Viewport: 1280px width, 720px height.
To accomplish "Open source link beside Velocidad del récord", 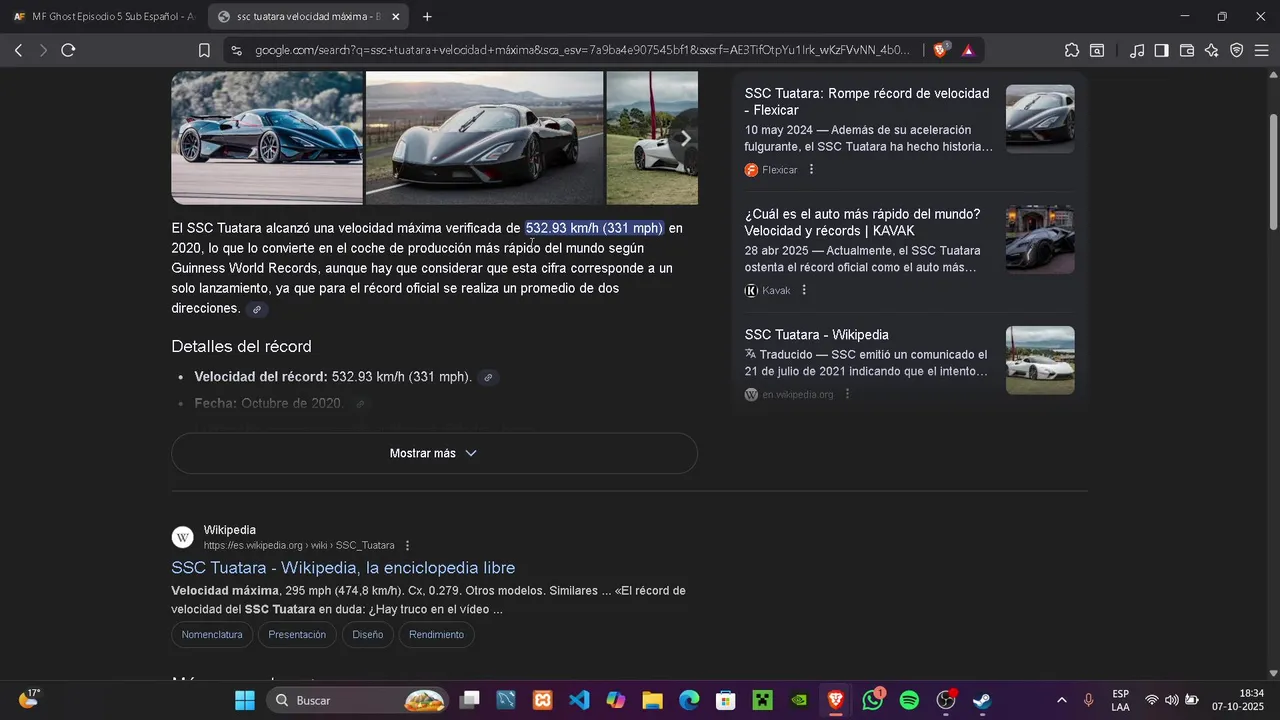I will coord(488,377).
